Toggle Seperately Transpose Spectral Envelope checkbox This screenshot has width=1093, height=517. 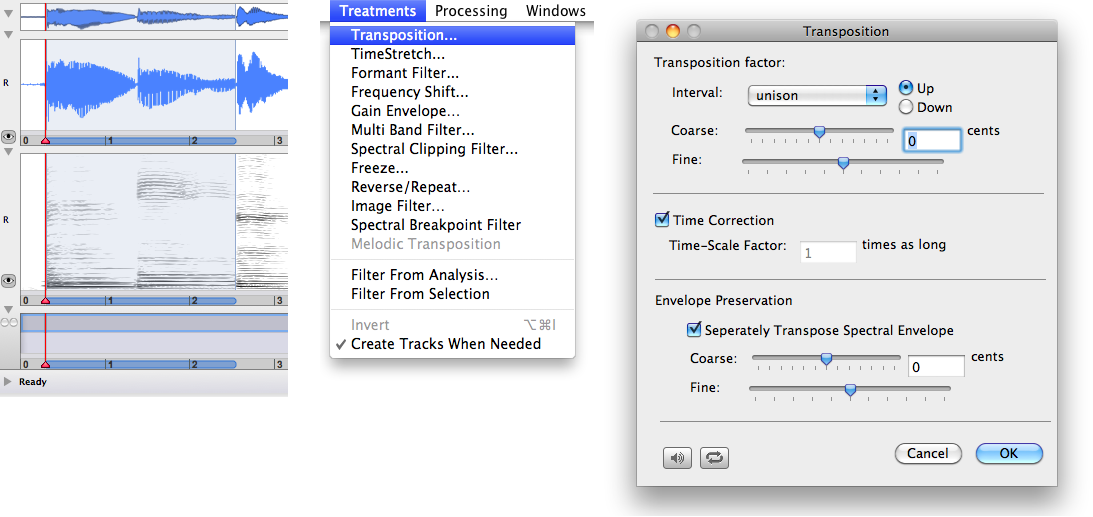(694, 330)
